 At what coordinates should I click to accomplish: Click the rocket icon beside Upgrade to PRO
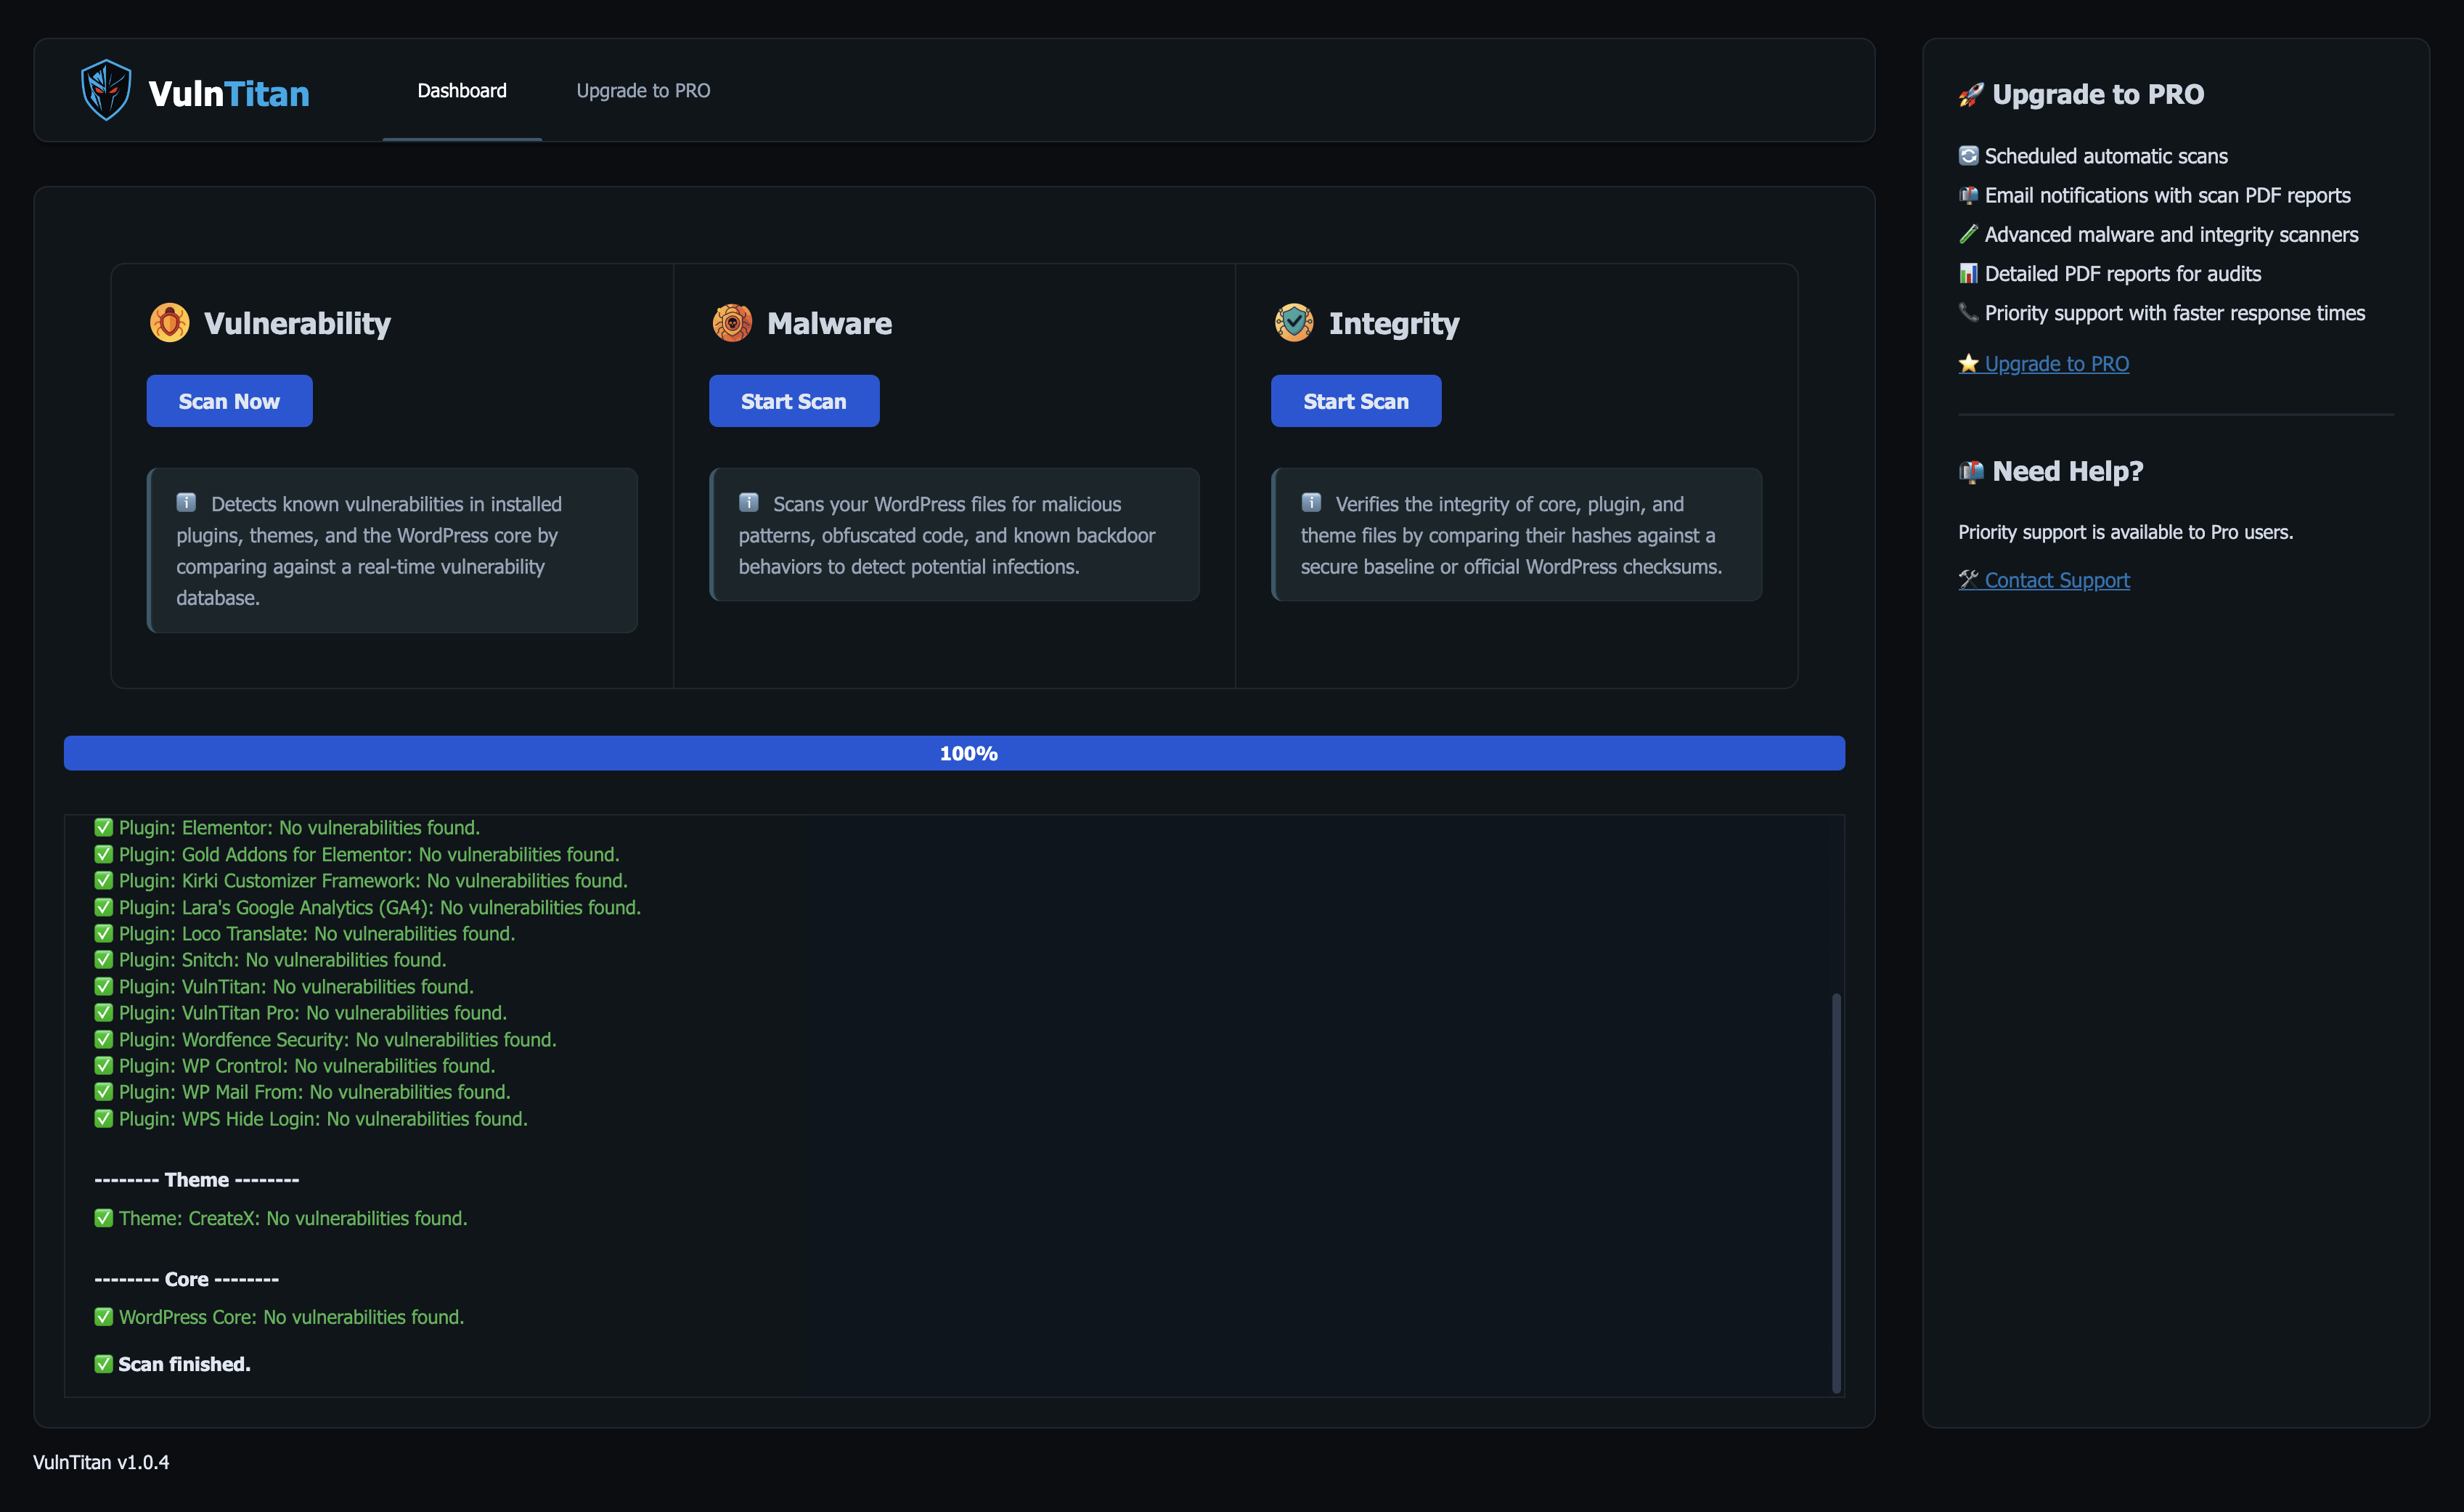coord(1970,95)
